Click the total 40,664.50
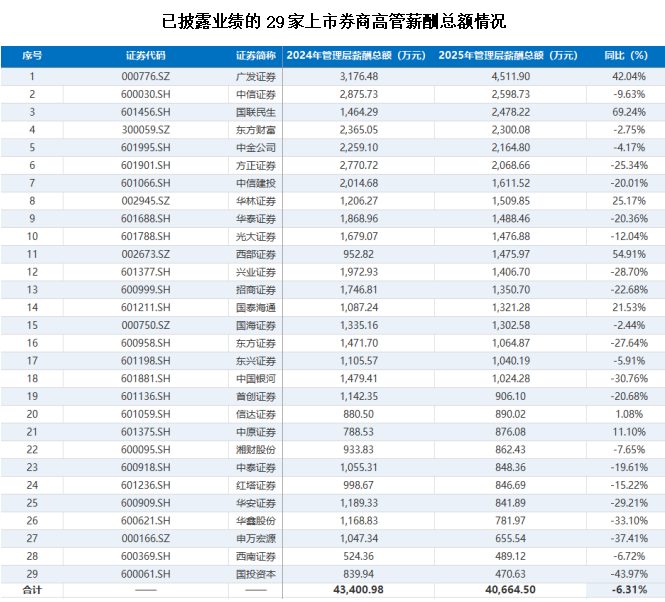Screen dimensions: 665x602 click(510, 590)
